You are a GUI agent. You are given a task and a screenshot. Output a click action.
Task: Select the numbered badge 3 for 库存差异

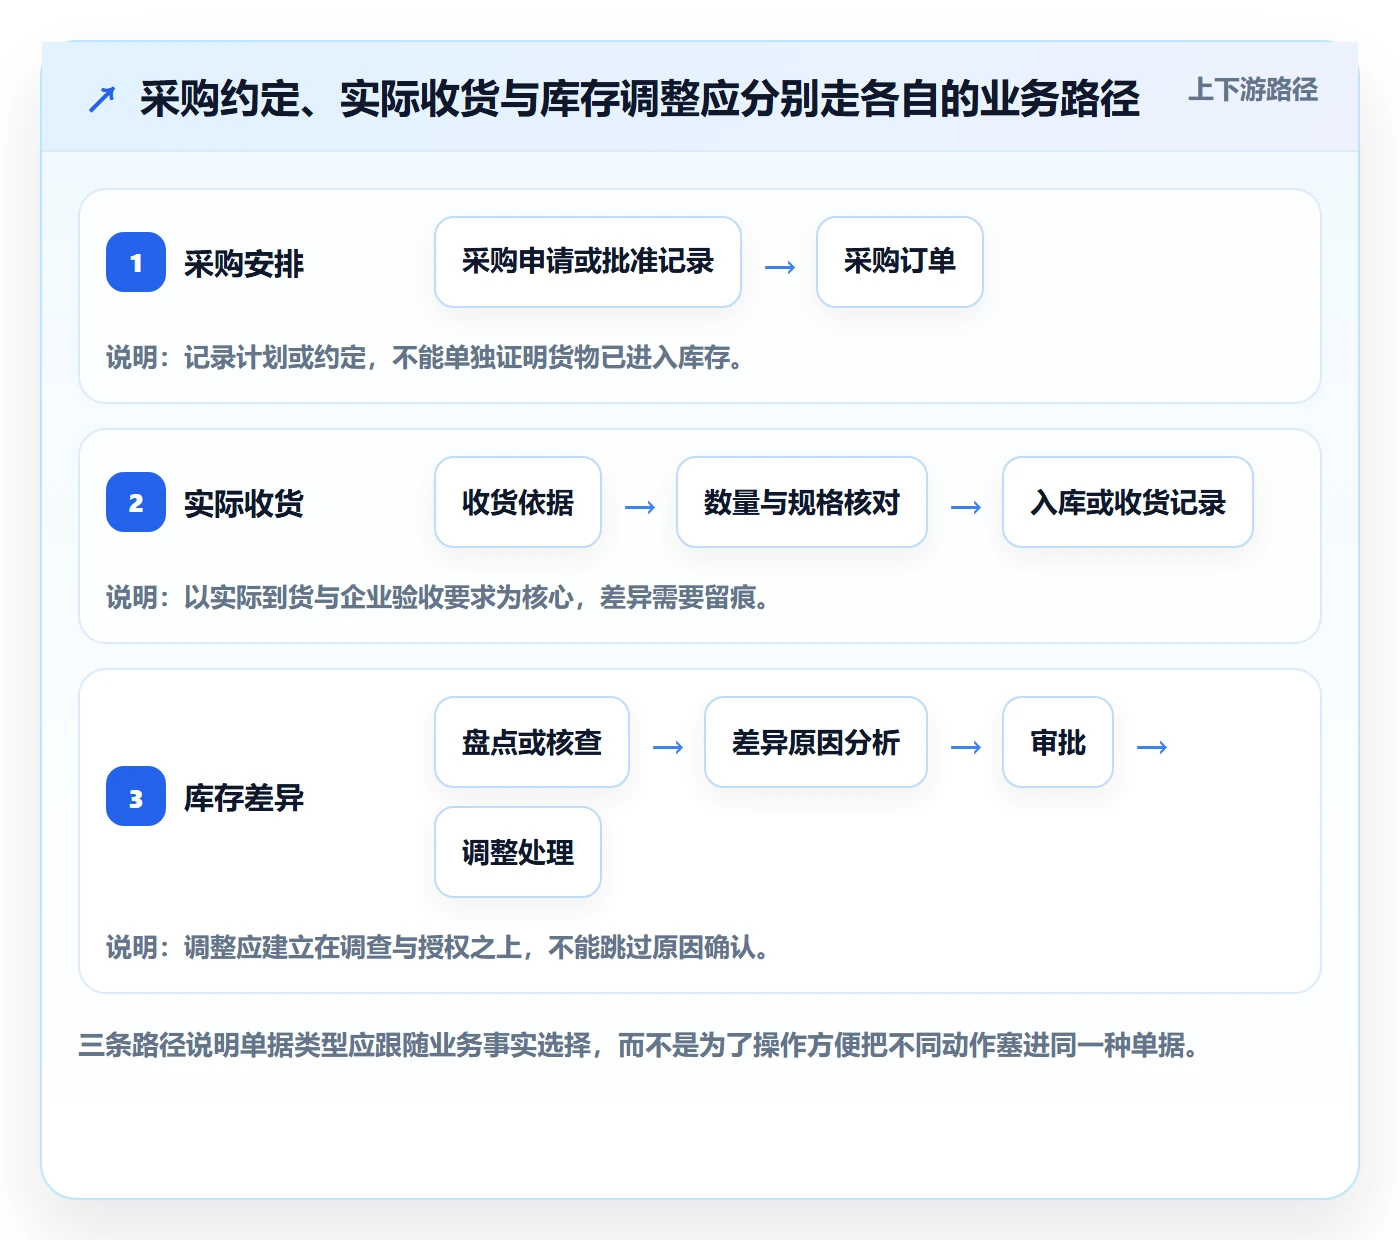(x=136, y=796)
